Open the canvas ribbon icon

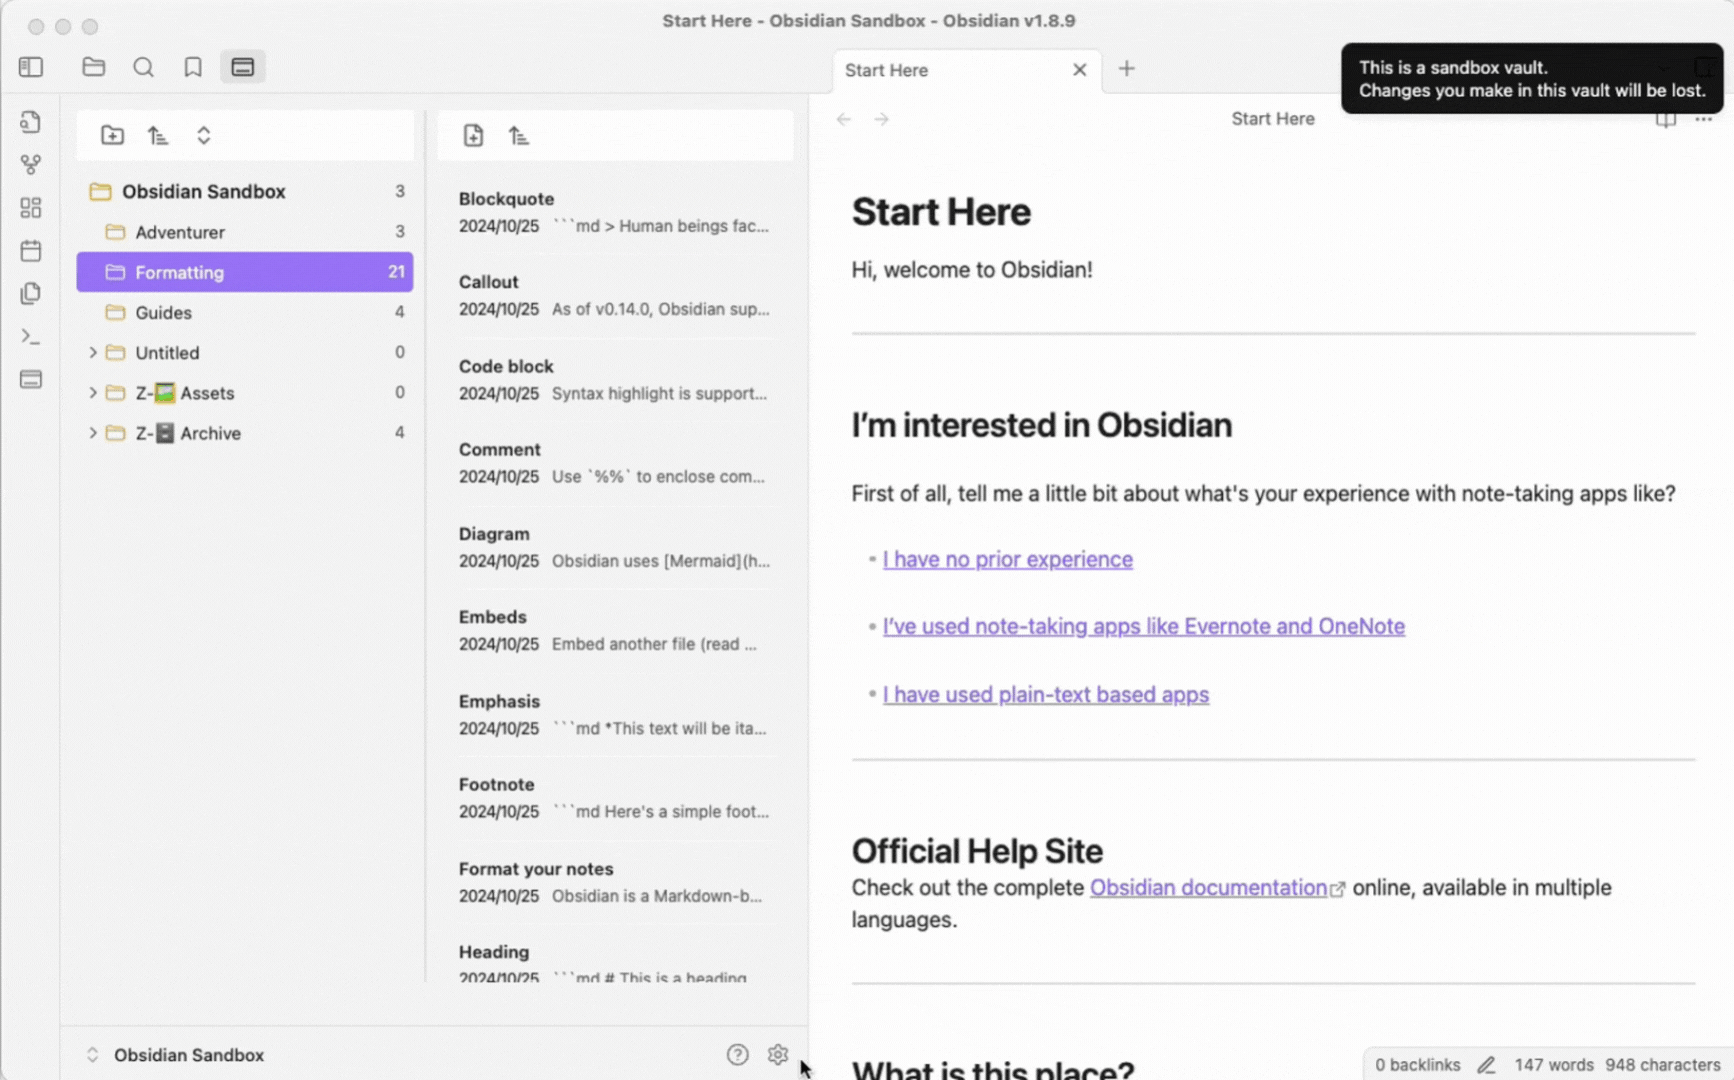pyautogui.click(x=31, y=208)
